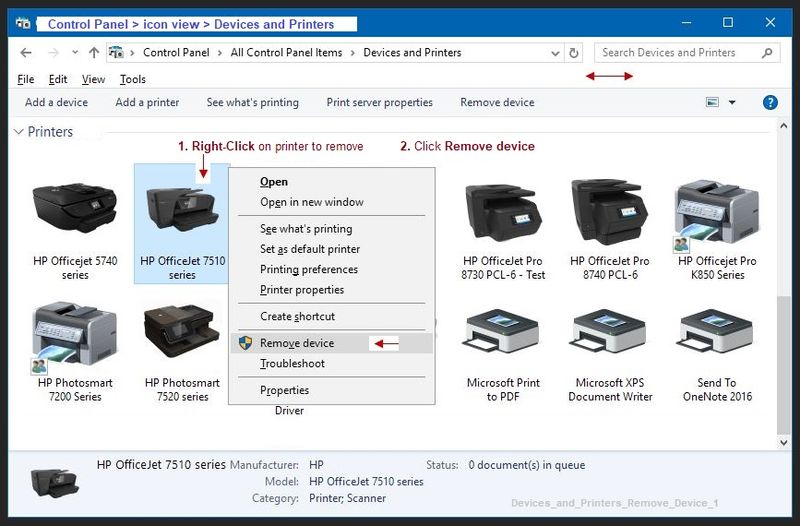Expand the address bar history dropdown
This screenshot has height=526, width=800.
click(555, 53)
